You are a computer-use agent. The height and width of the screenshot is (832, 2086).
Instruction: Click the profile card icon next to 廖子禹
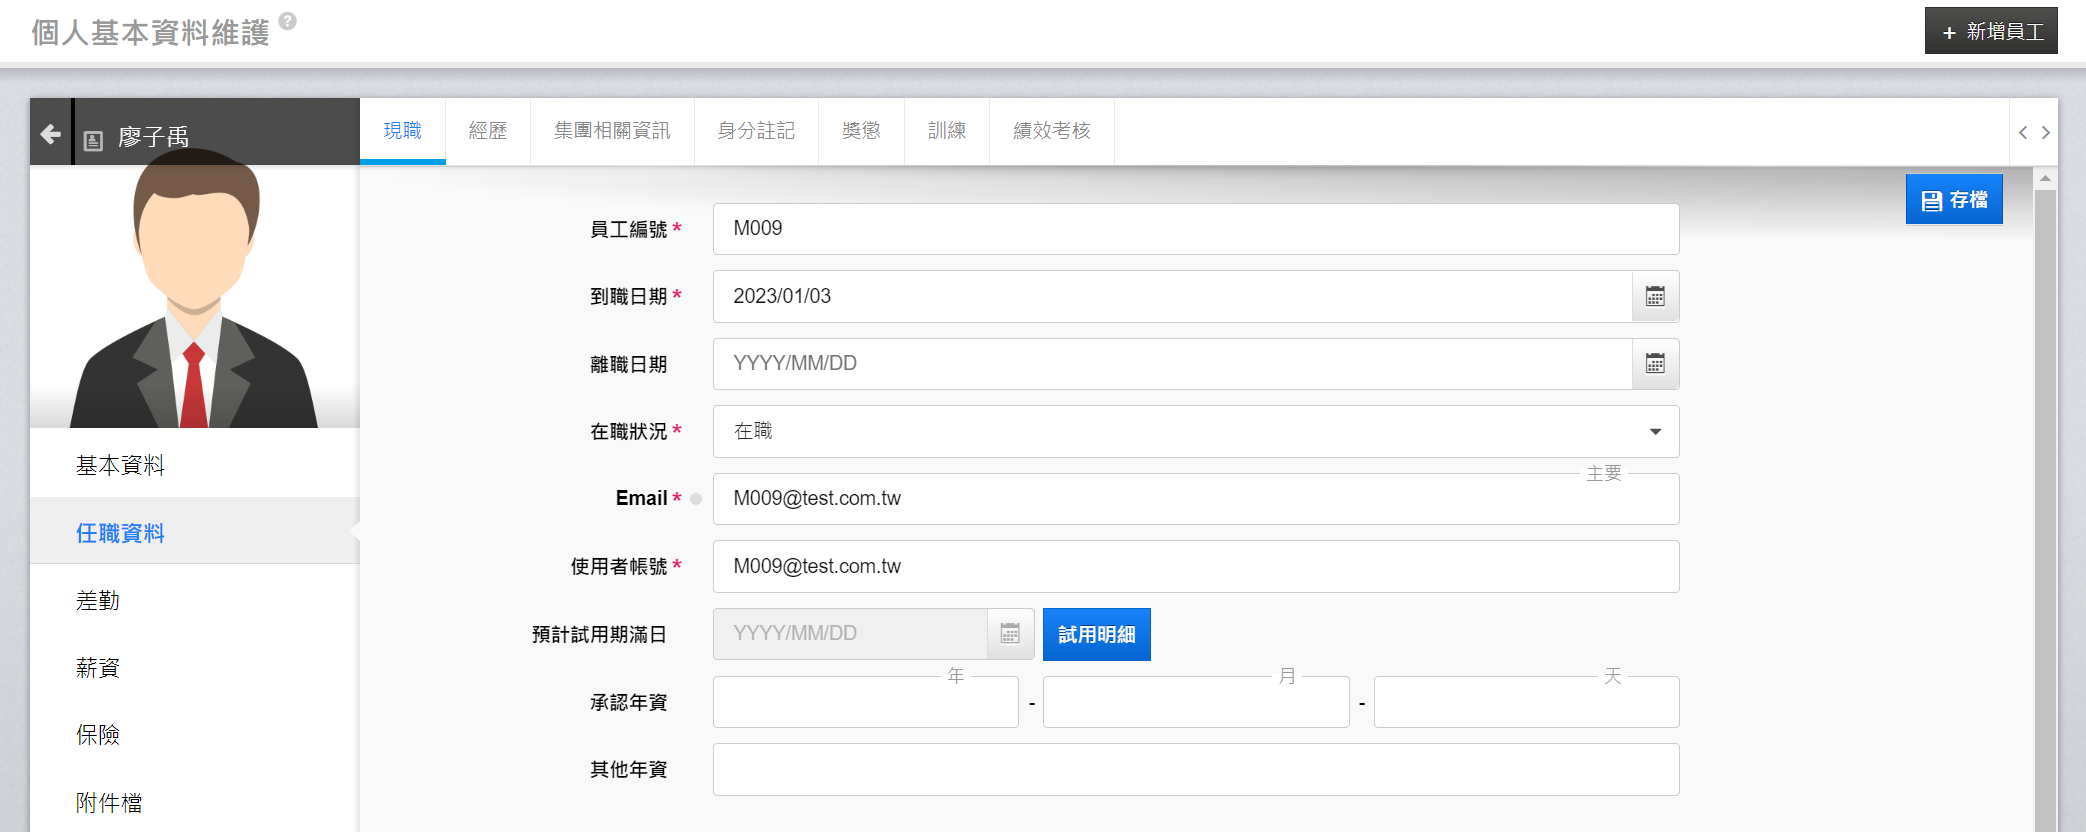coord(93,141)
